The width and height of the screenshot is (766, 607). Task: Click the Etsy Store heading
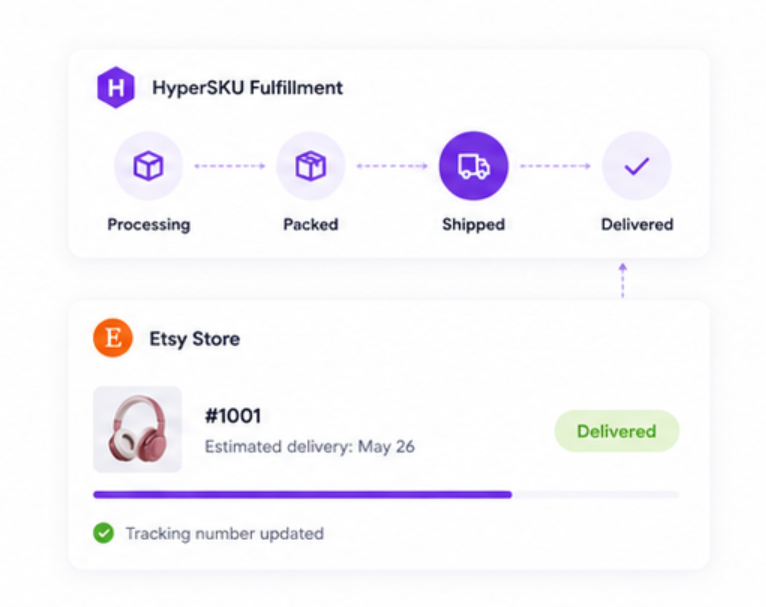[x=194, y=339]
